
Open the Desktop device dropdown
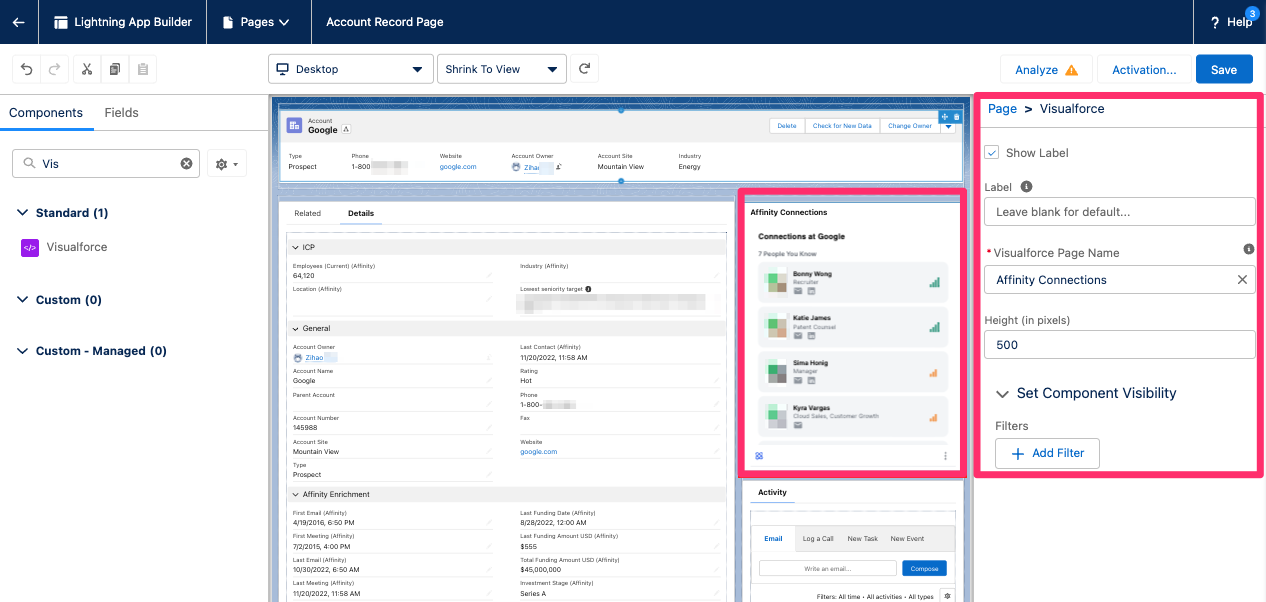tap(350, 68)
